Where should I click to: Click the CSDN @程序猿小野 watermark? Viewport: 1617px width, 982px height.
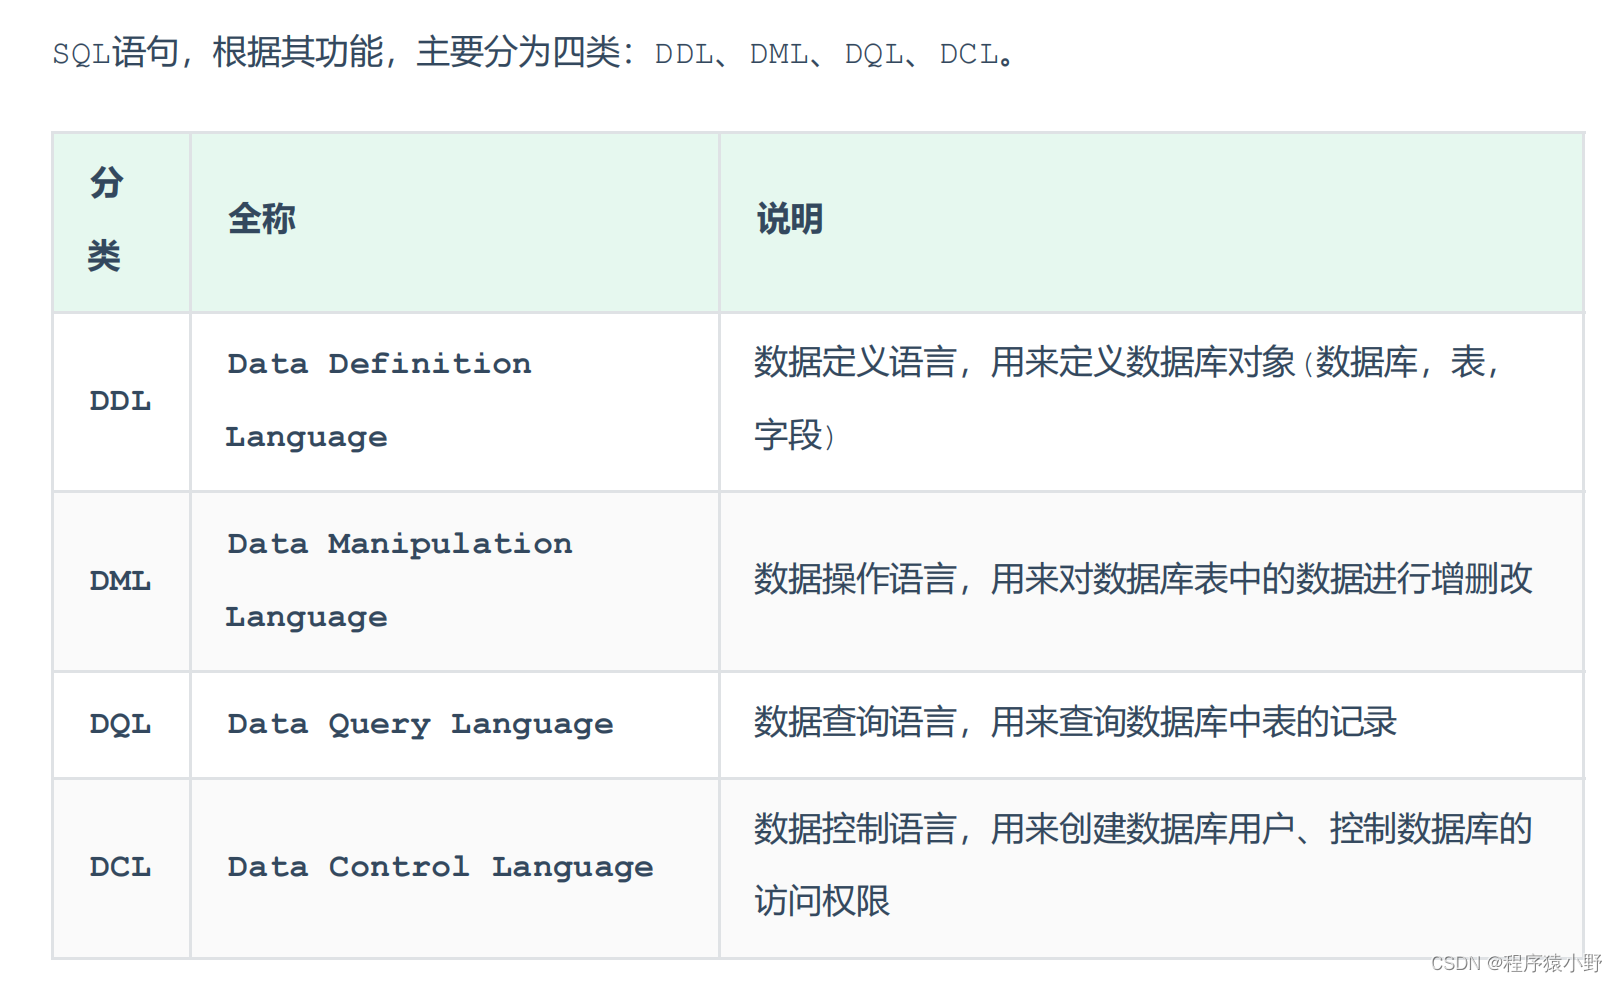pos(1515,963)
